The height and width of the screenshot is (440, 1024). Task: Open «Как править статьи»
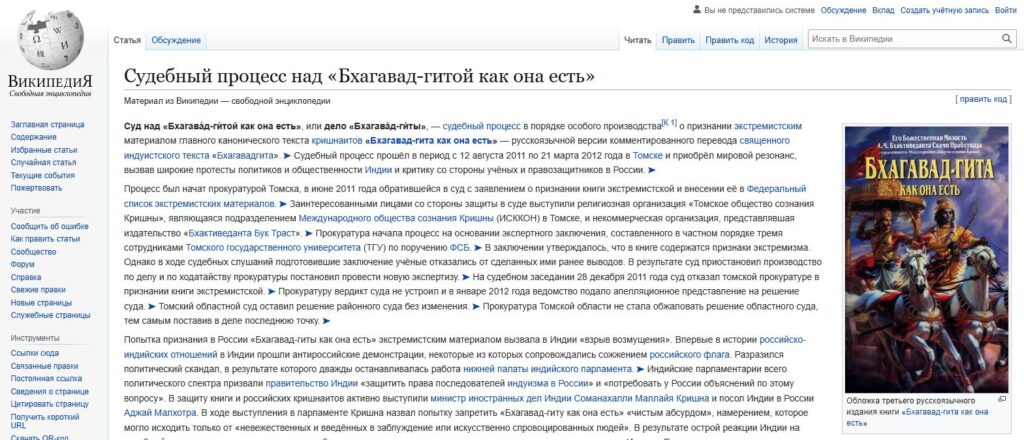pos(45,239)
